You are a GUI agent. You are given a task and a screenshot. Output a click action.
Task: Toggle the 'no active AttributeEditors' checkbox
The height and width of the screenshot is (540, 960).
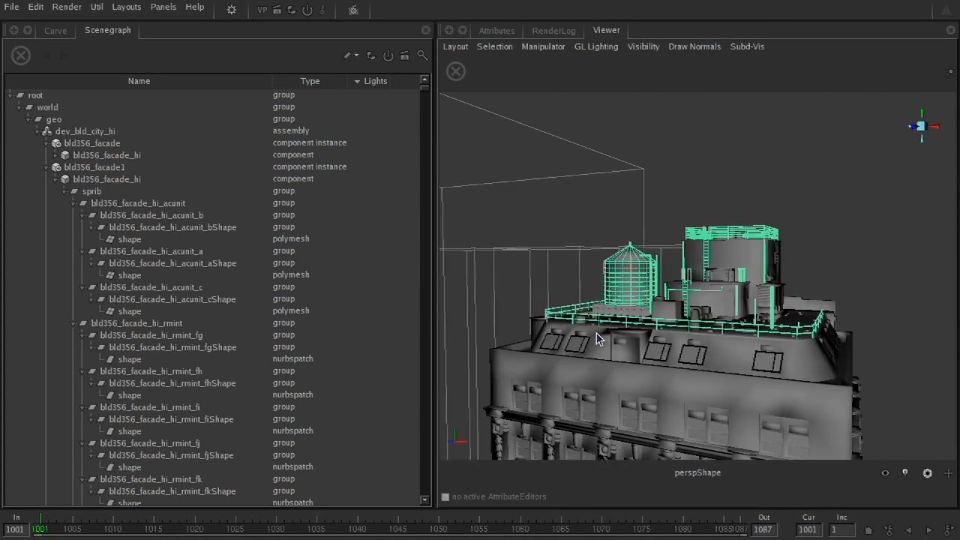(446, 497)
